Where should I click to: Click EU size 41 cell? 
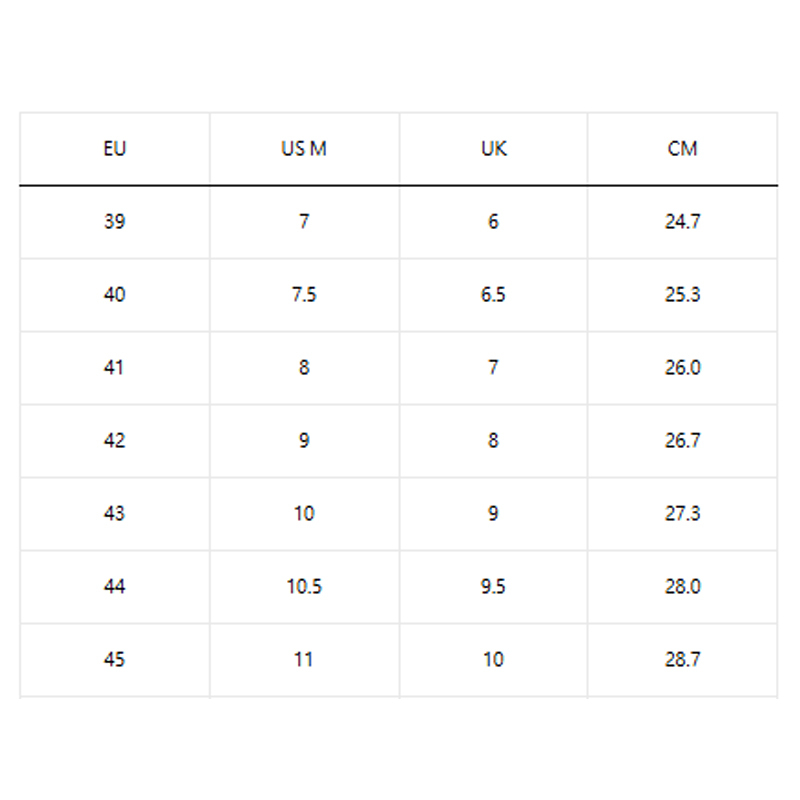[x=115, y=368]
